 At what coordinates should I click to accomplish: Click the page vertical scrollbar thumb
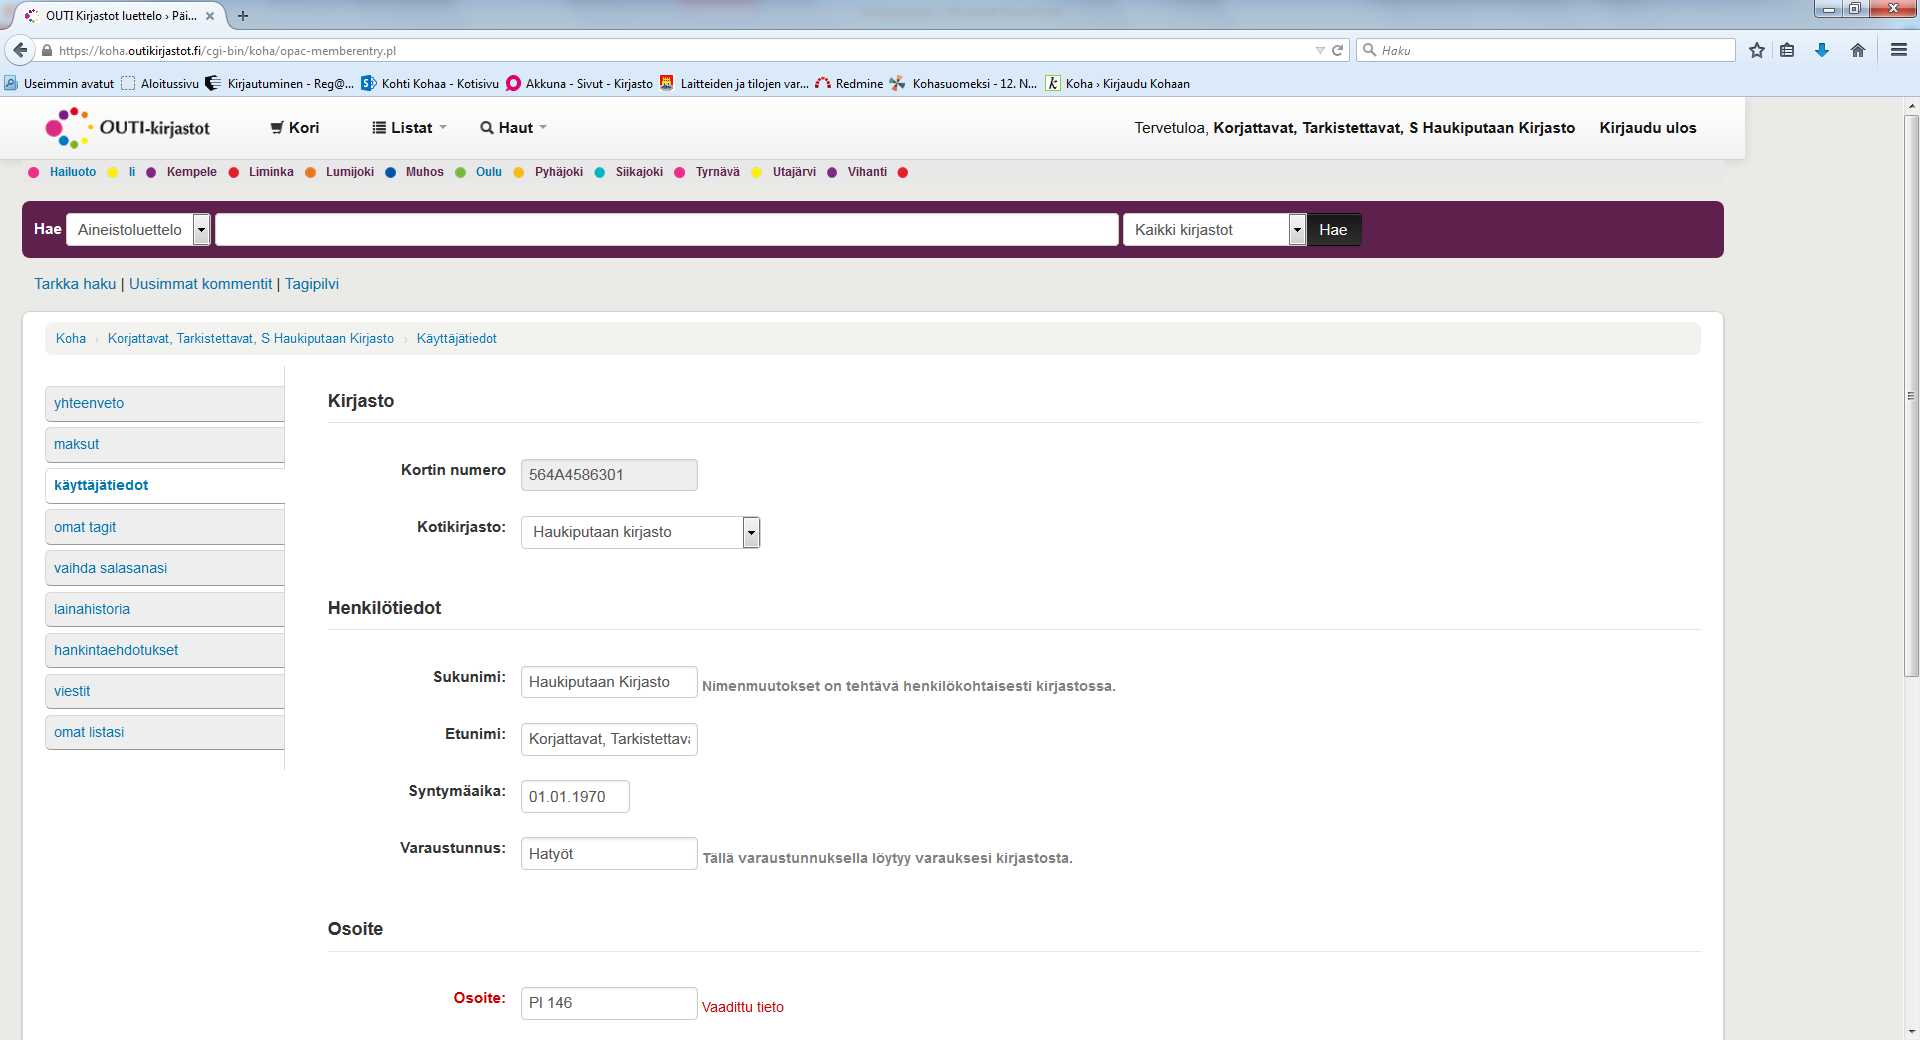[1911, 396]
